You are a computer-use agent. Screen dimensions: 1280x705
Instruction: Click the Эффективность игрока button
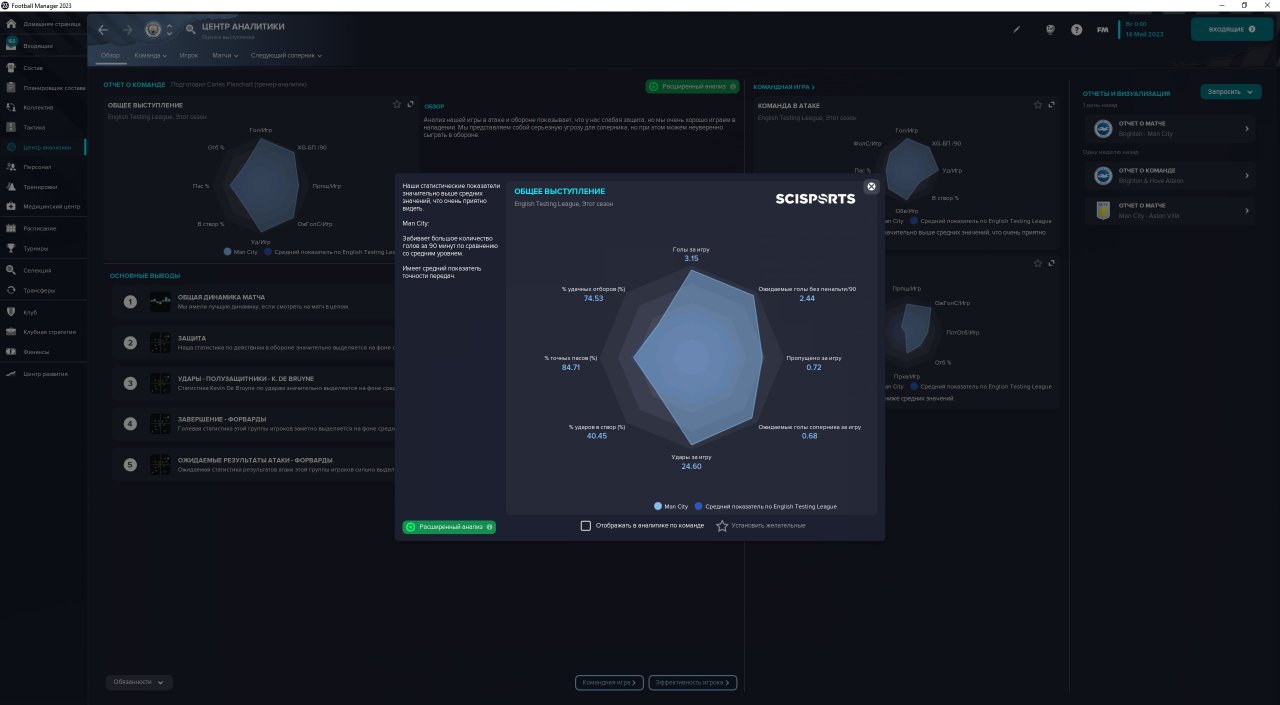pos(693,683)
